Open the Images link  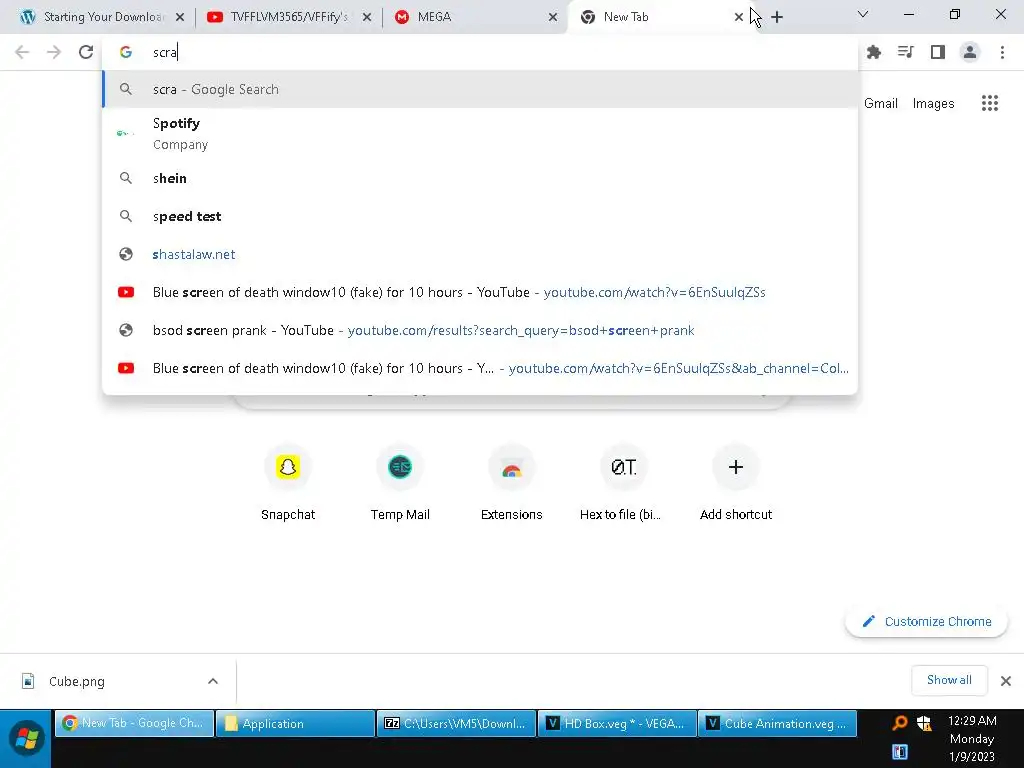pyautogui.click(x=933, y=103)
